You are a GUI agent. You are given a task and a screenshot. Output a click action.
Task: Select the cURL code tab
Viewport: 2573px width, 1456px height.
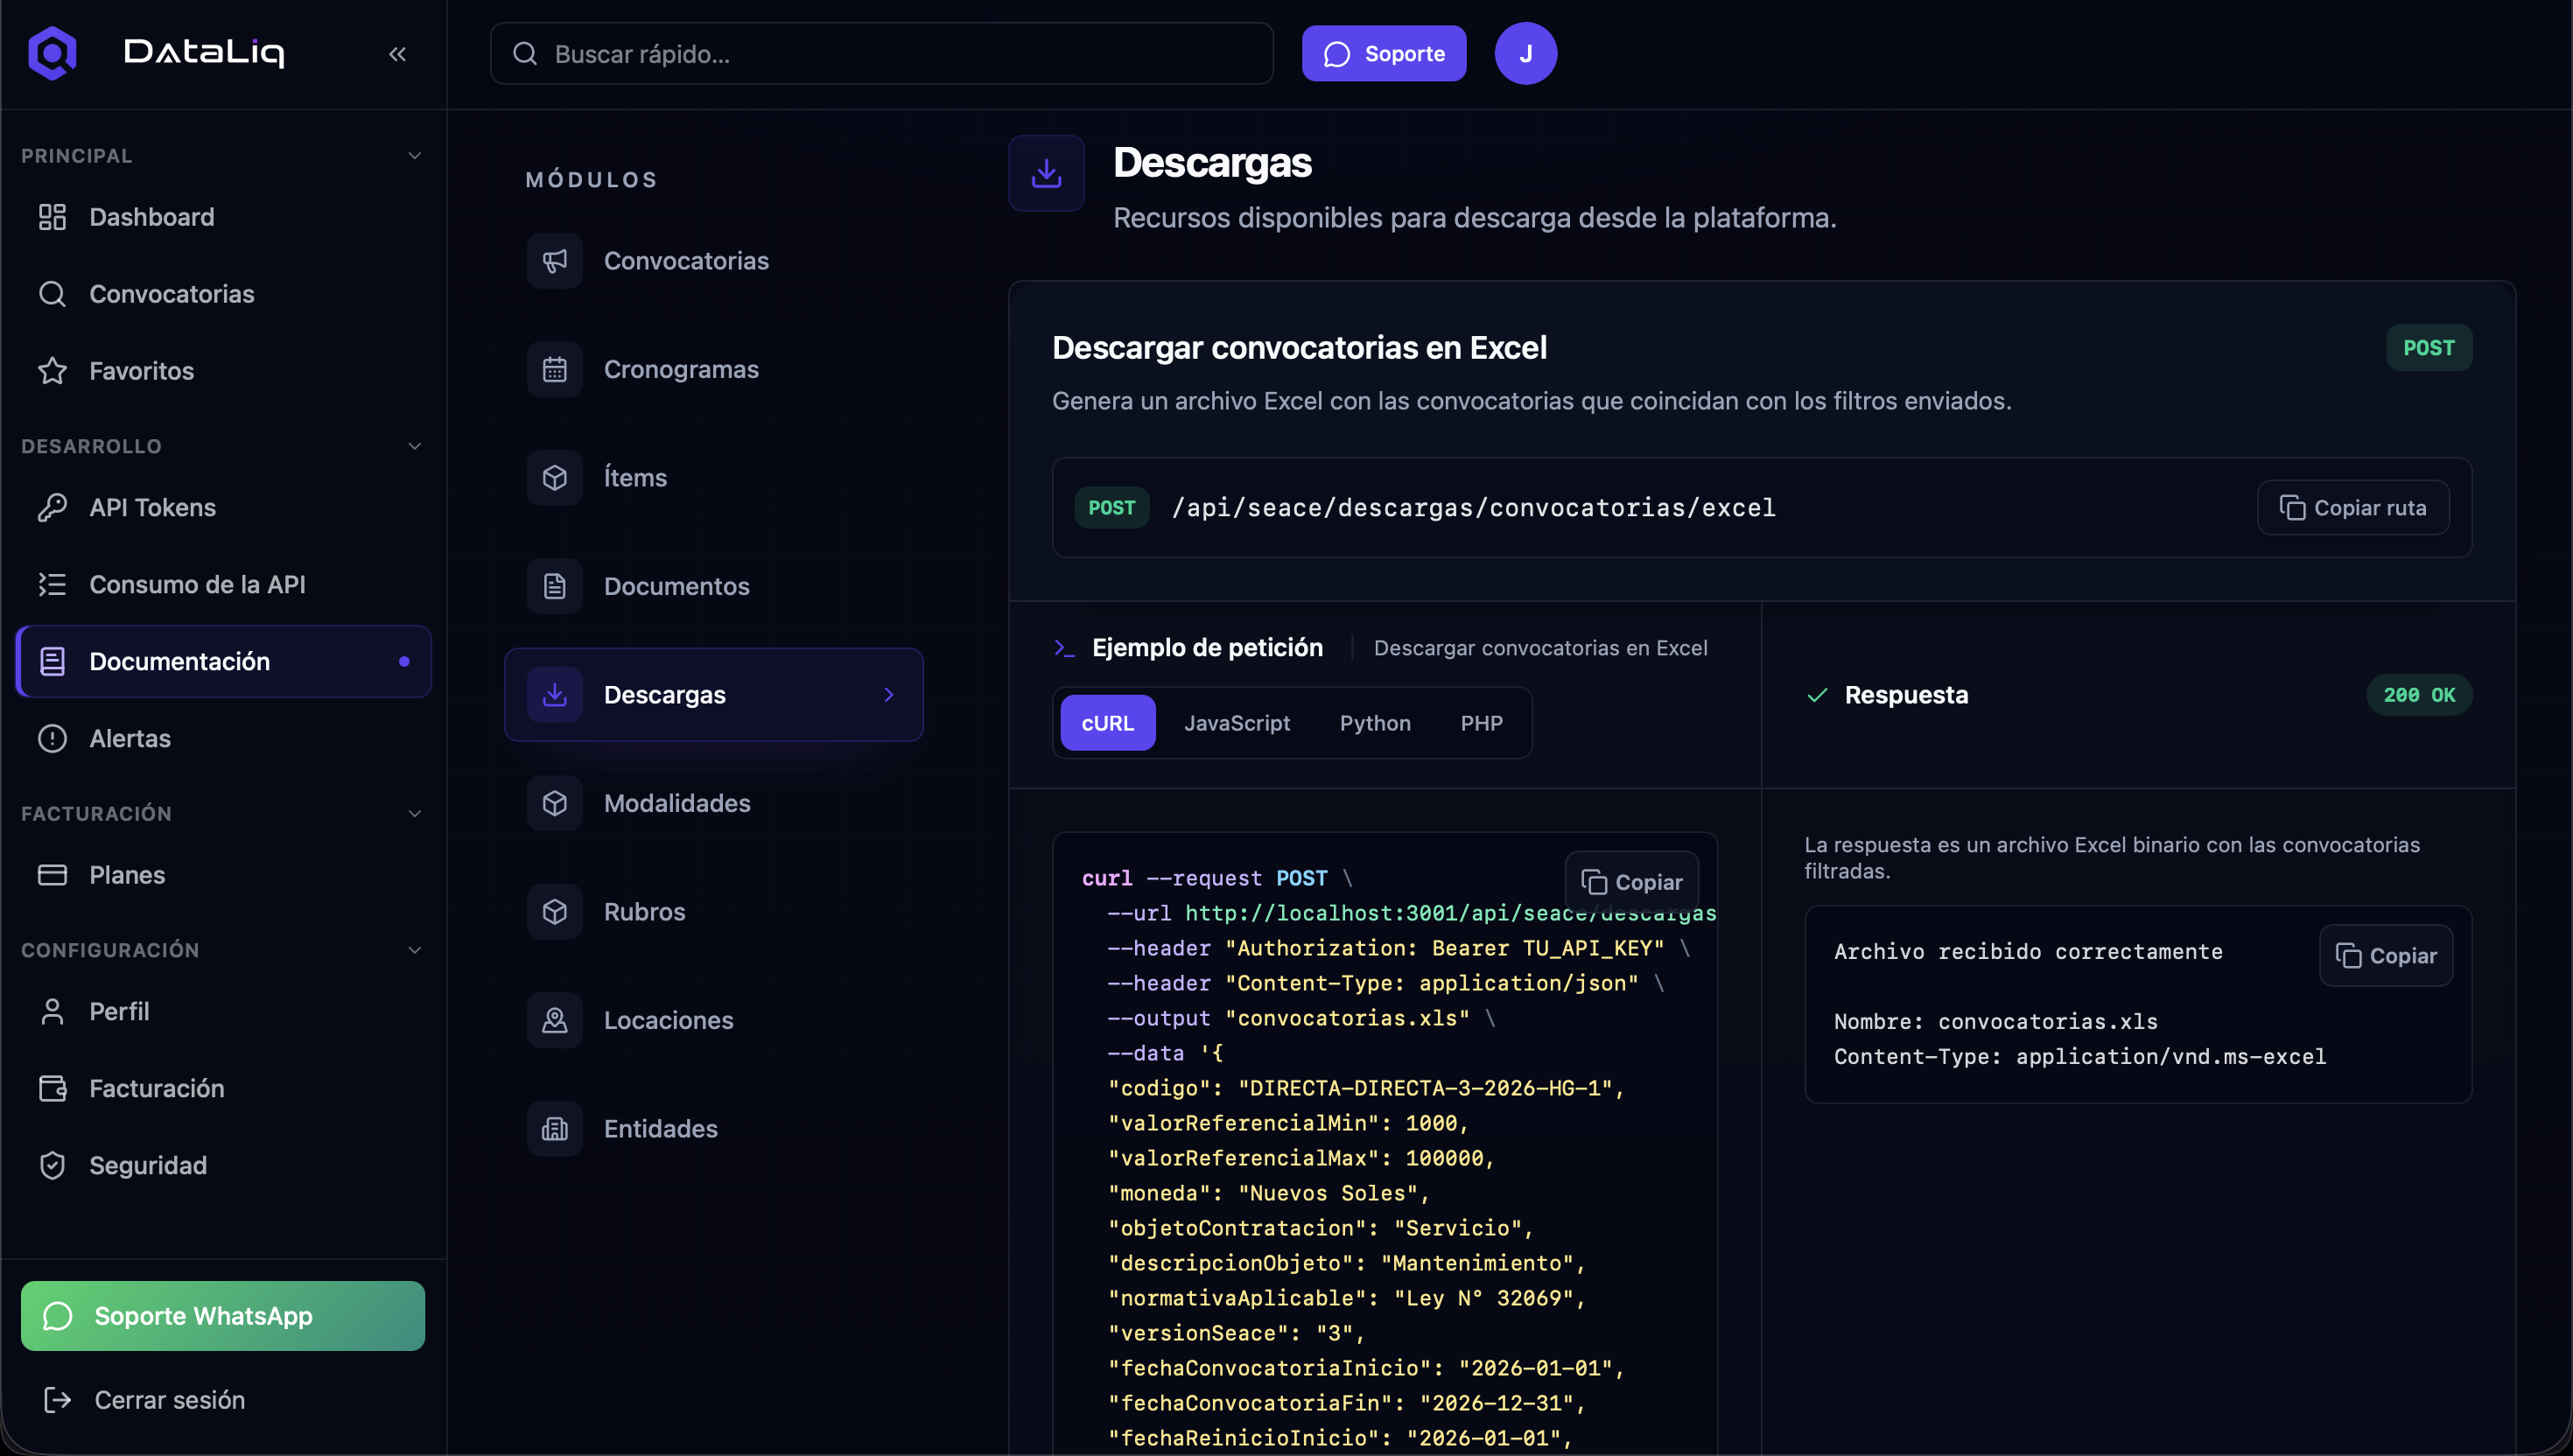pos(1107,723)
